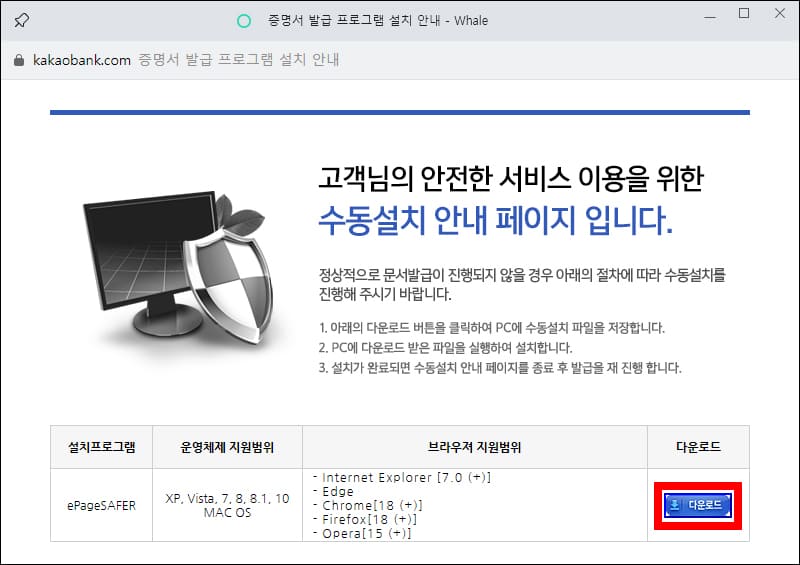Click the 운영체제 지원범위 column header
Viewport: 800px width, 565px height.
(227, 448)
